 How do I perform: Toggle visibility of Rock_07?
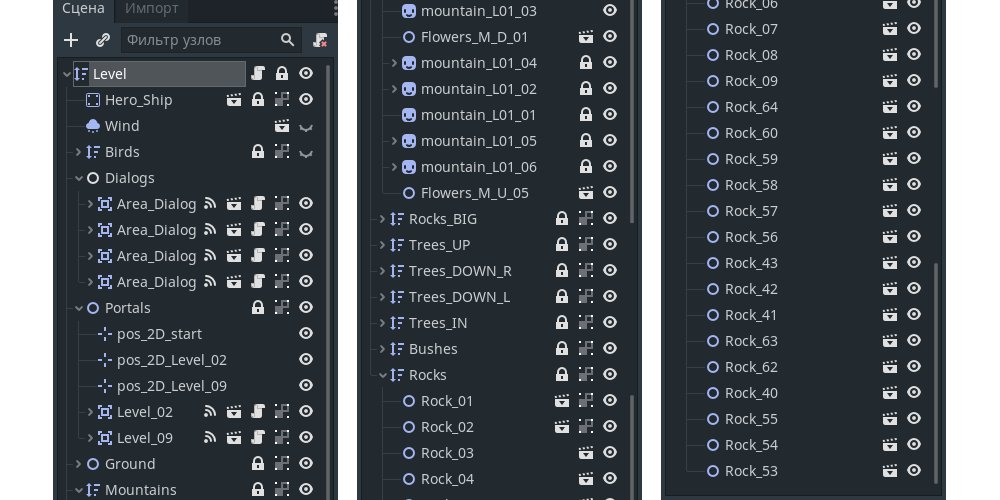(914, 29)
